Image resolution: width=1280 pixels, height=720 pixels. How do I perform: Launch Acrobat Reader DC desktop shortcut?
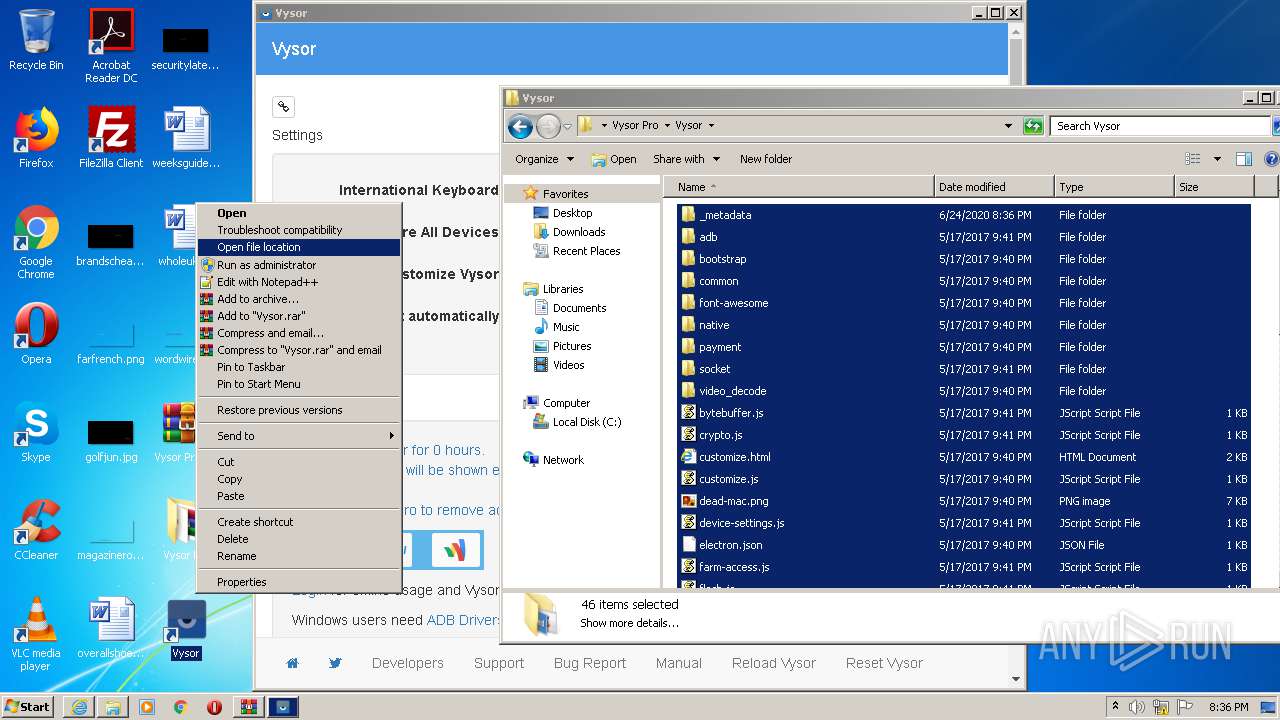(x=111, y=46)
